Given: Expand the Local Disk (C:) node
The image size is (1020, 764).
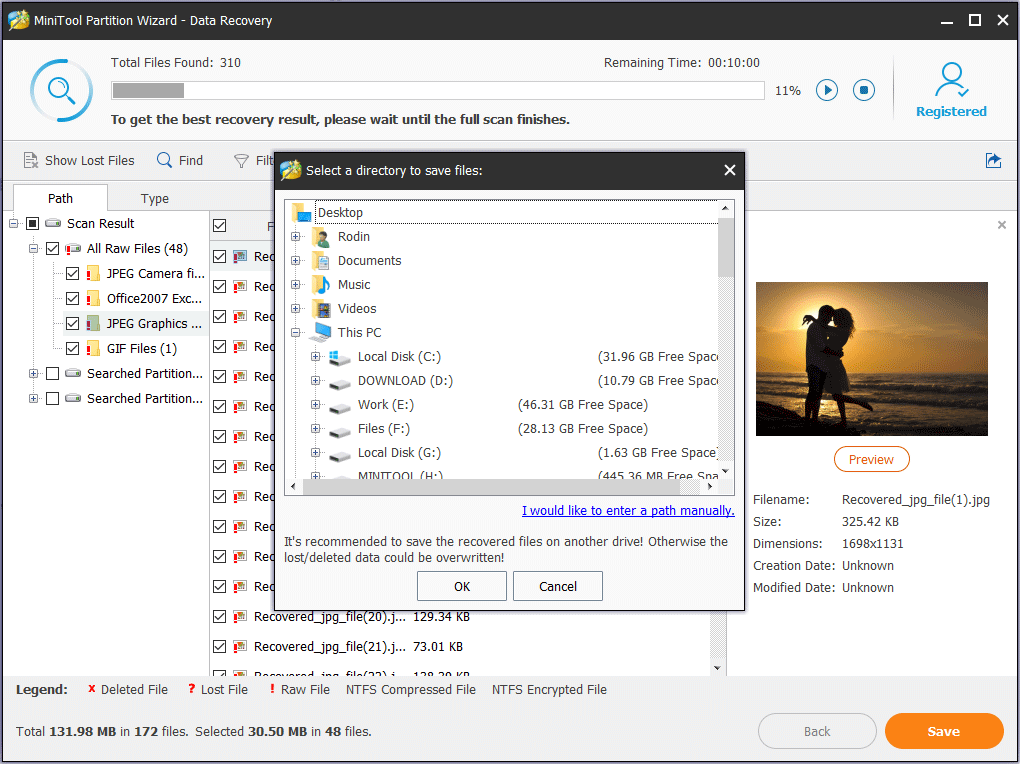Looking at the screenshot, I should (315, 357).
